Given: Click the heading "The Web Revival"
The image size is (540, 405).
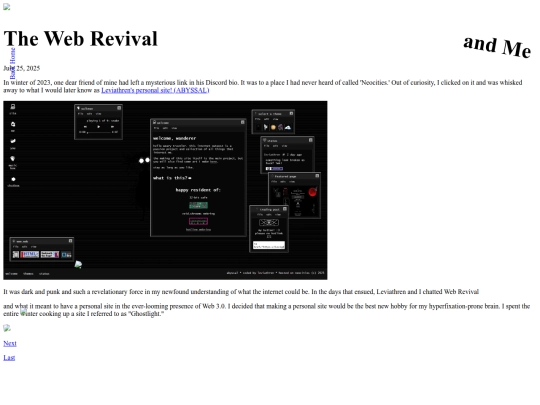Looking at the screenshot, I should click(x=81, y=39).
